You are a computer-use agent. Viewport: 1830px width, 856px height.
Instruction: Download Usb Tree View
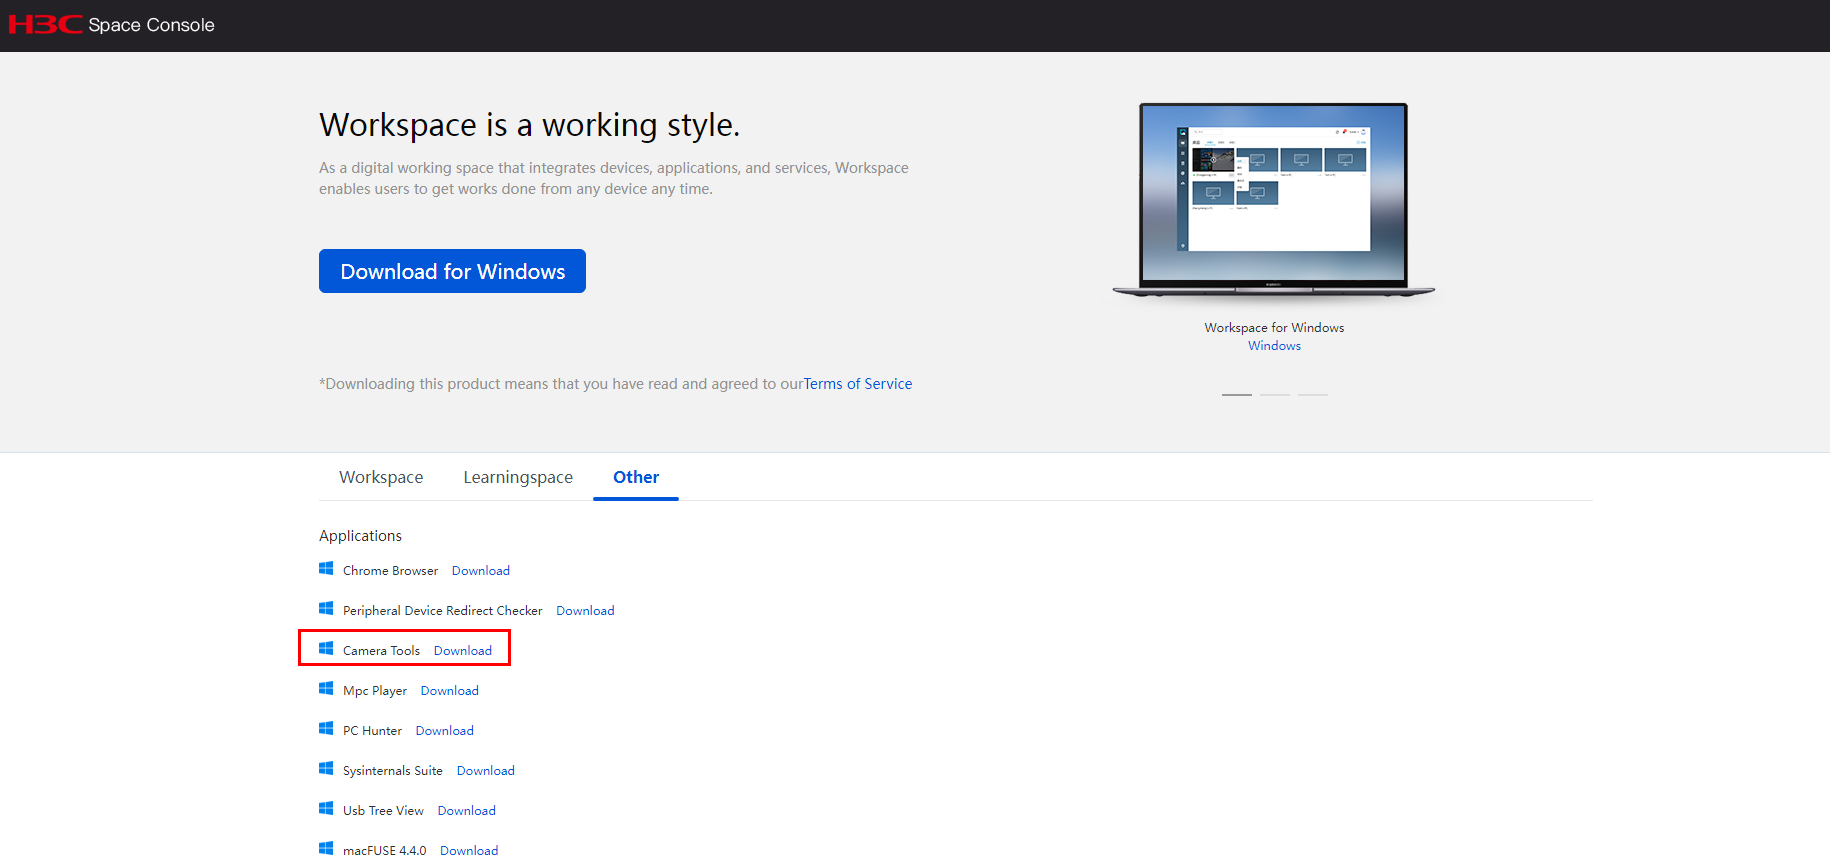coord(467,811)
